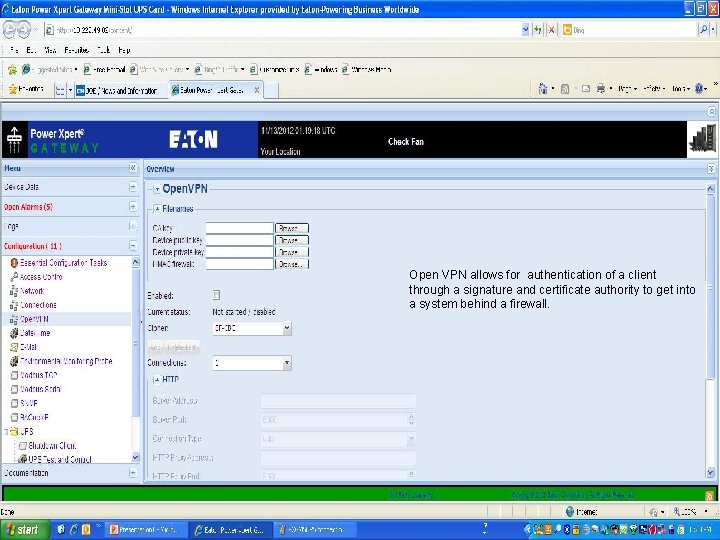This screenshot has height=540, width=720.
Task: Click the UPS devices image in the header
Action: tap(703, 140)
